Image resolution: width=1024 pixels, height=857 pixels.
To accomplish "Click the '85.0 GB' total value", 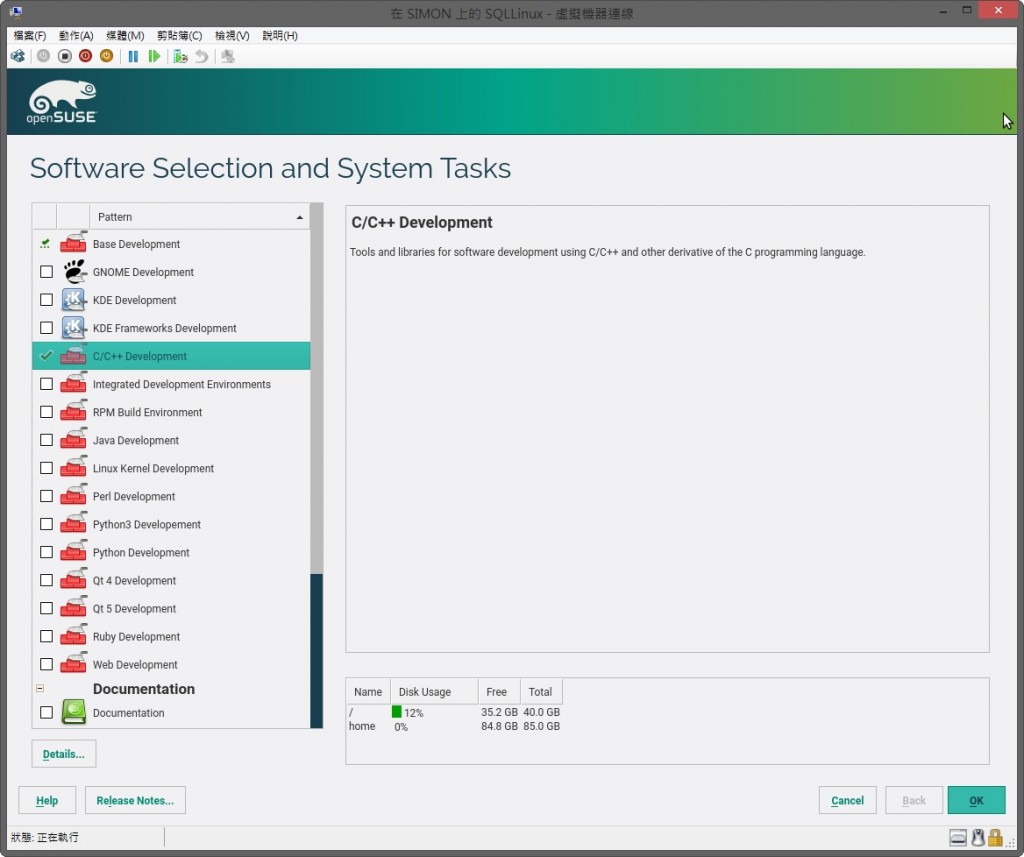I will [541, 726].
